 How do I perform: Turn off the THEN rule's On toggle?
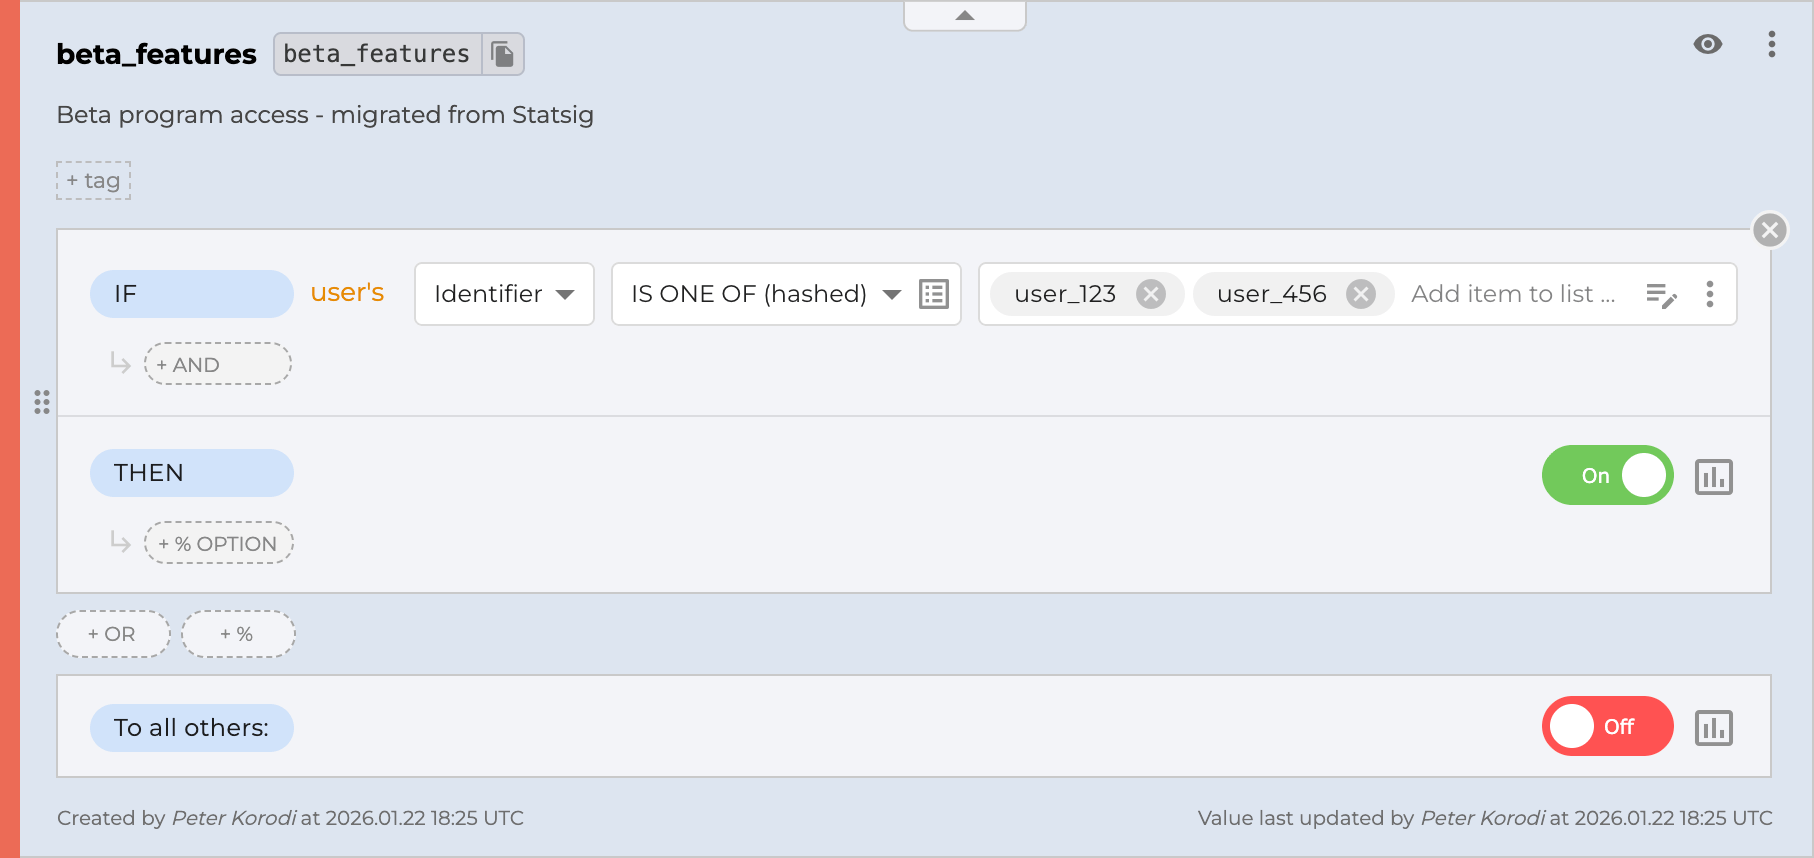point(1607,475)
